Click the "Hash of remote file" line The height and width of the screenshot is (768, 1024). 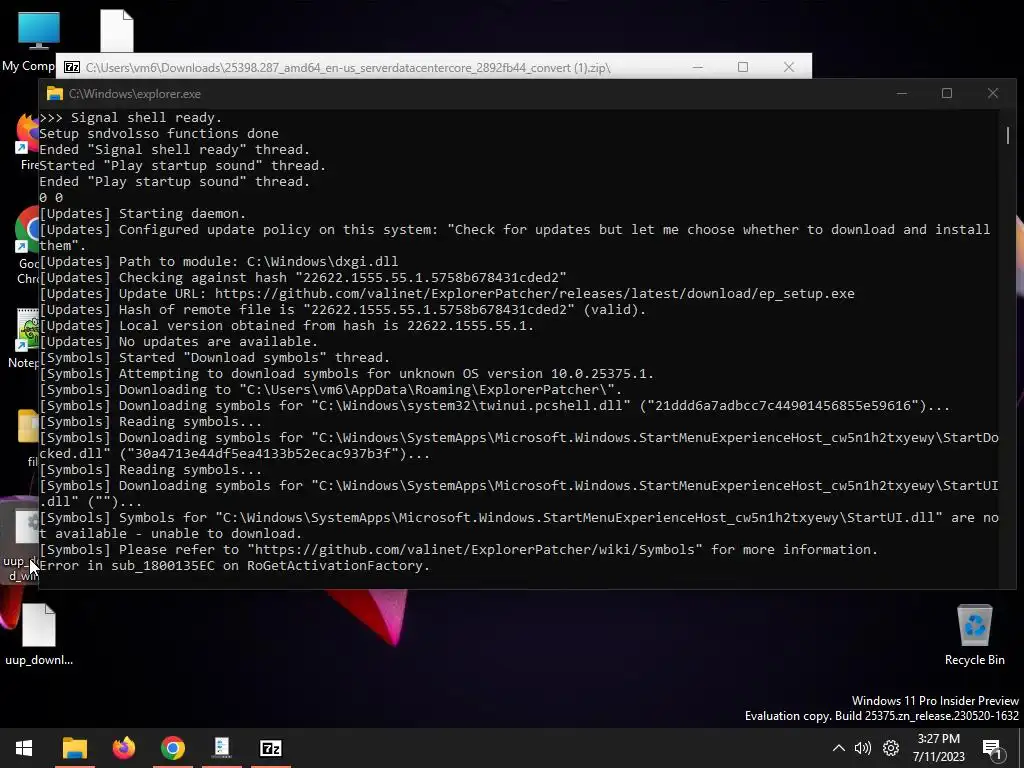(343, 310)
